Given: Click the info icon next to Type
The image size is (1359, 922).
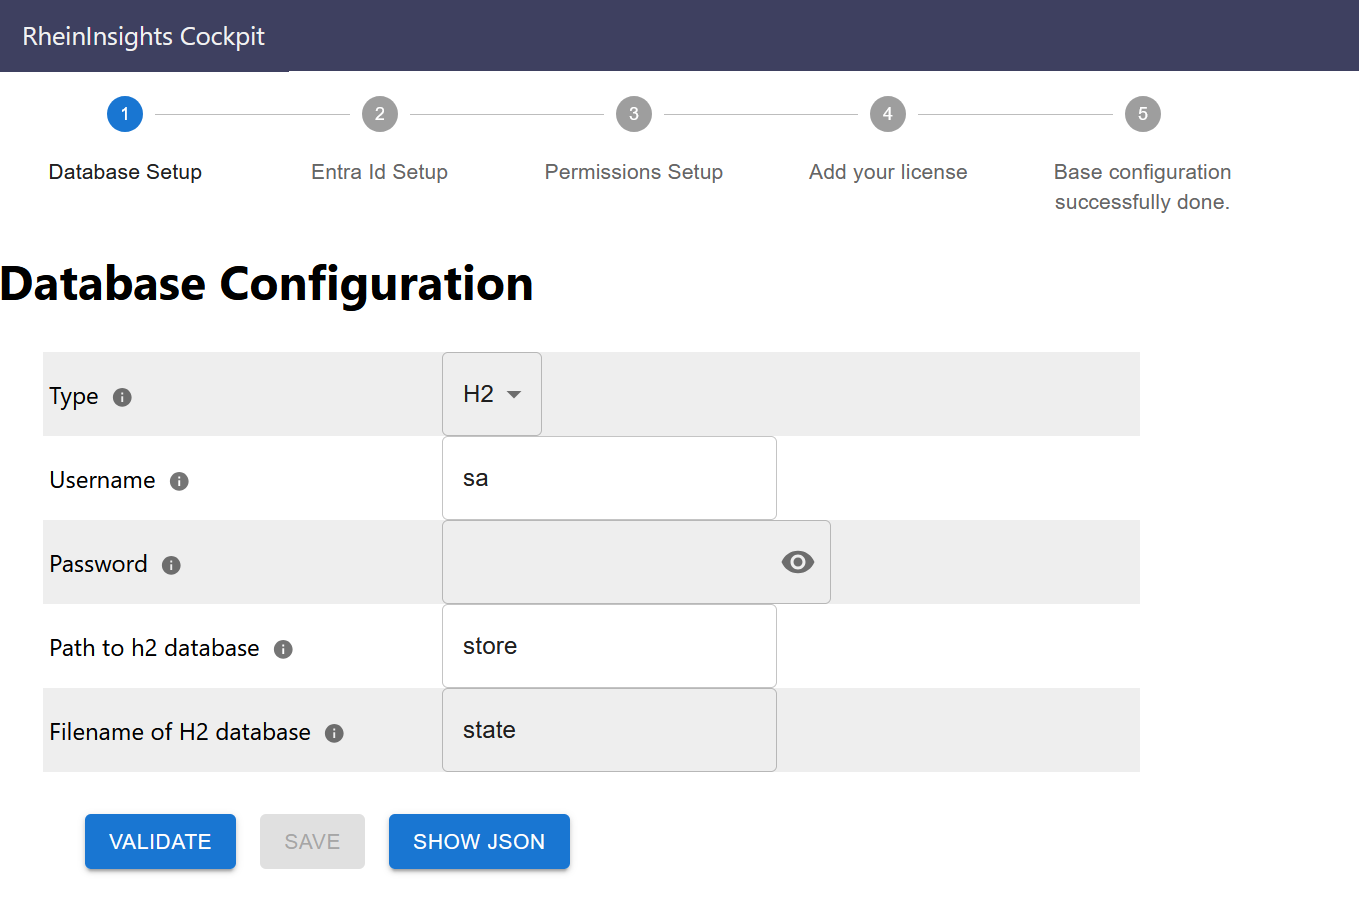Looking at the screenshot, I should [122, 397].
